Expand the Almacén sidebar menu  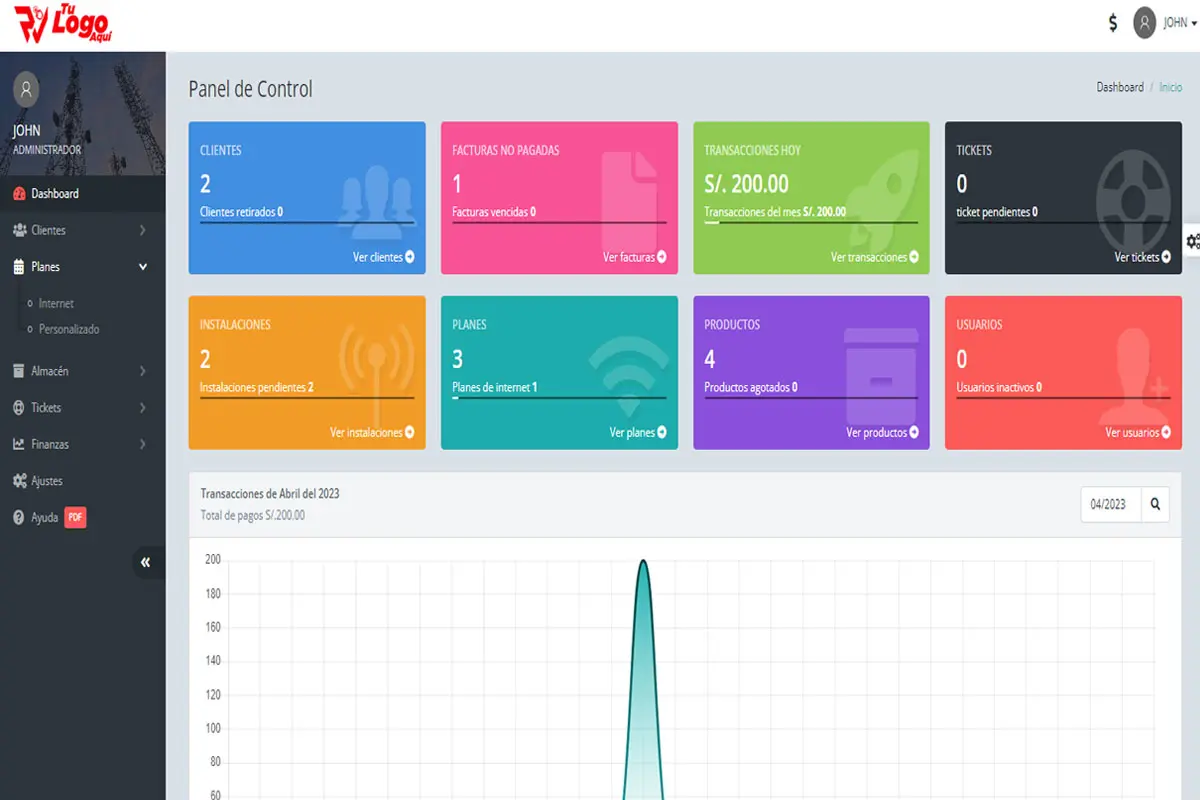click(x=82, y=371)
